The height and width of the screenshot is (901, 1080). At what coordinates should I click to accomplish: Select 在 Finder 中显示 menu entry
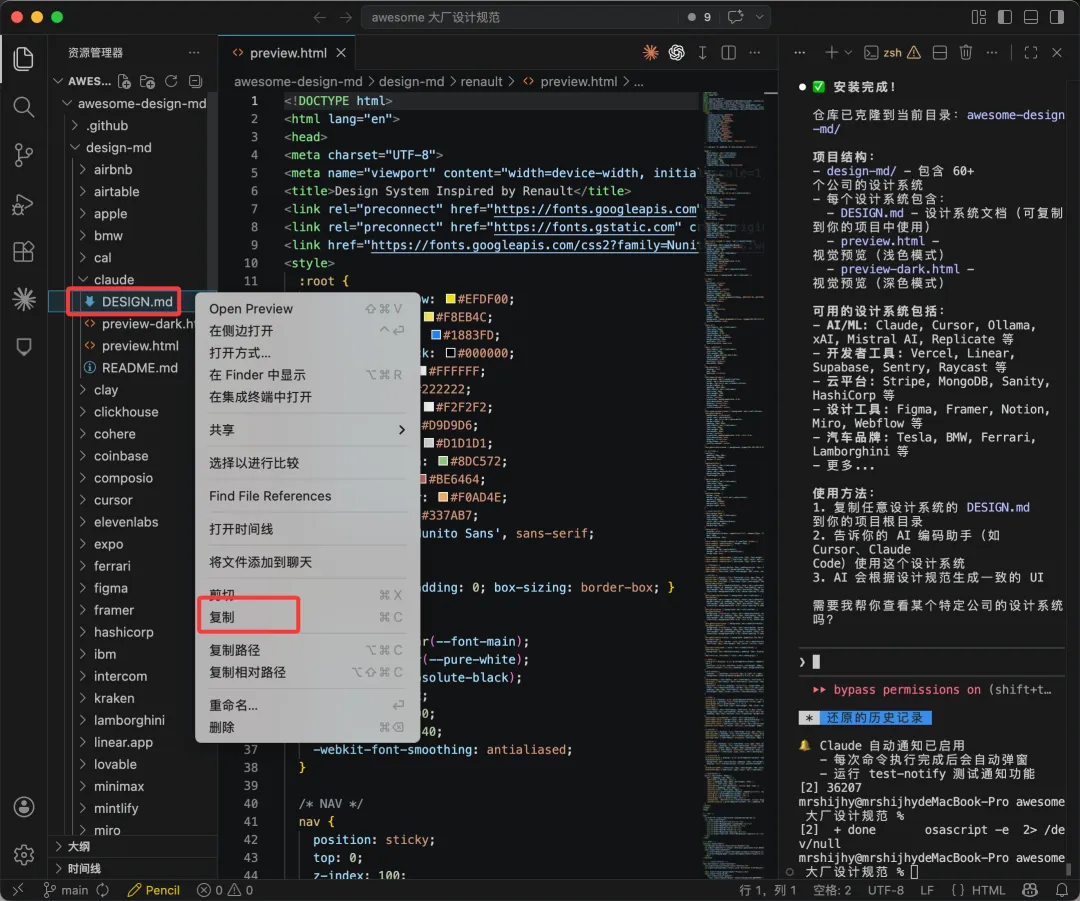click(x=307, y=375)
